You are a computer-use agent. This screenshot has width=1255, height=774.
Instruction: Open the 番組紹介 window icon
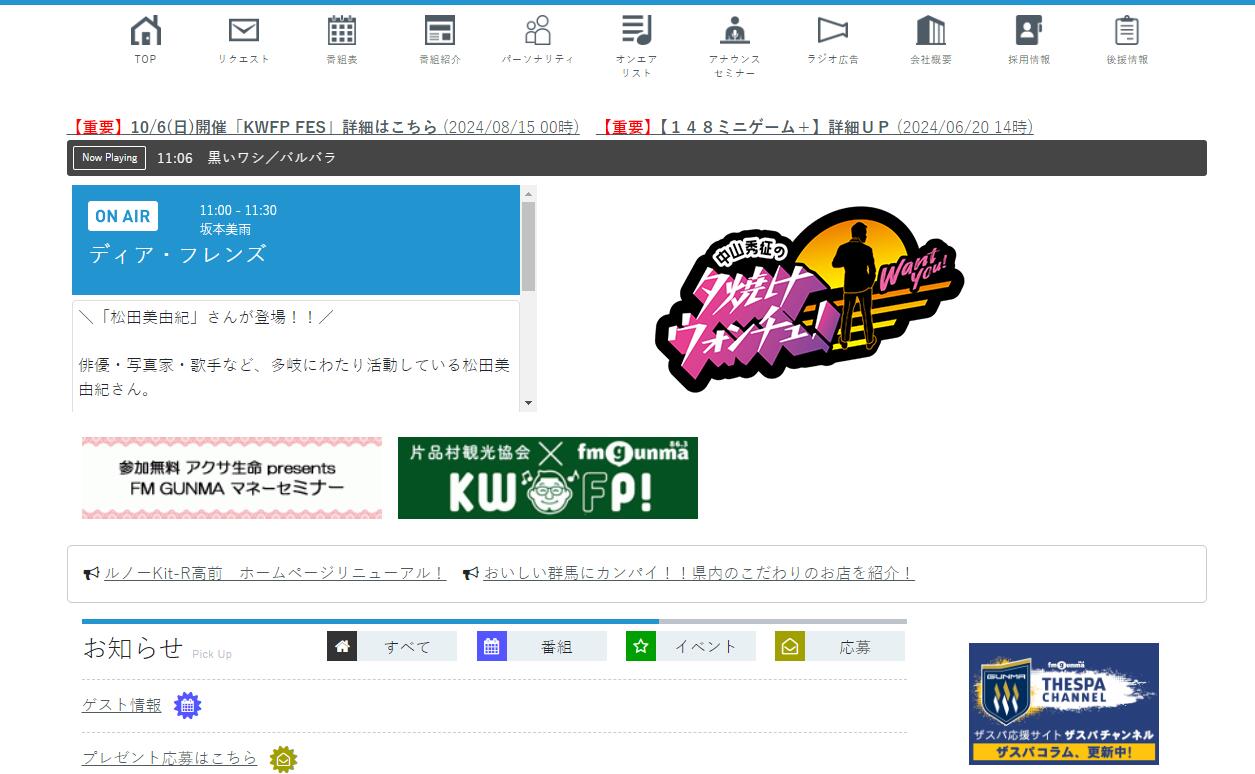[440, 31]
